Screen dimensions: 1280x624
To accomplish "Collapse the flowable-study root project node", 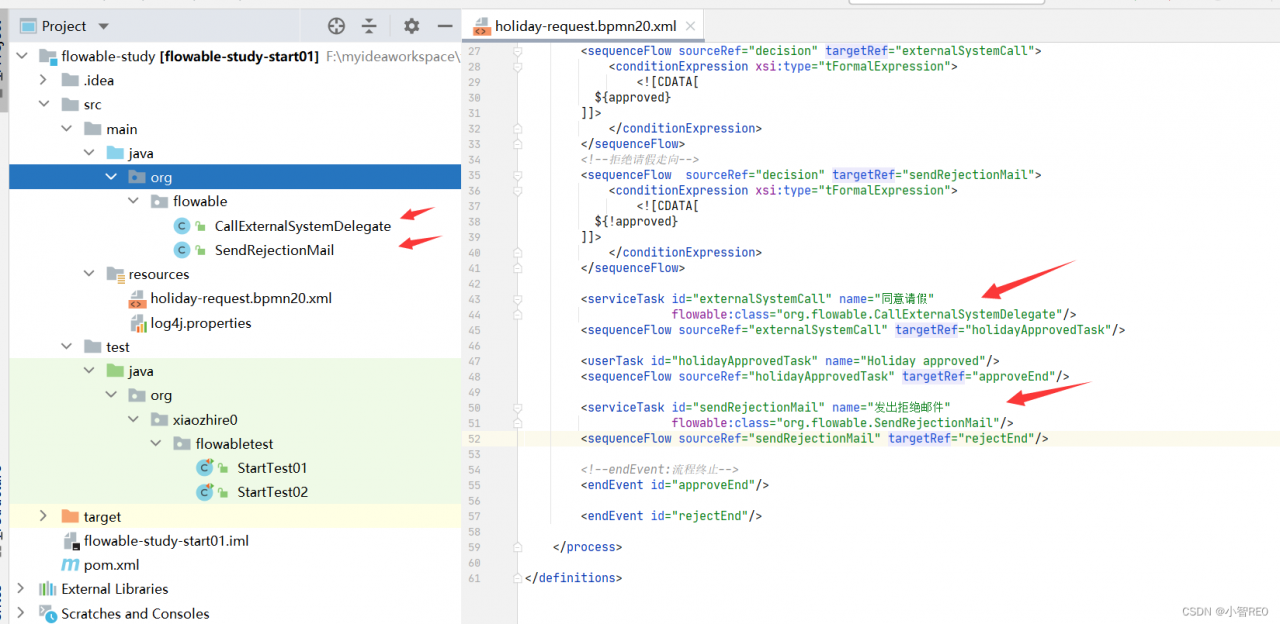I will pyautogui.click(x=22, y=56).
